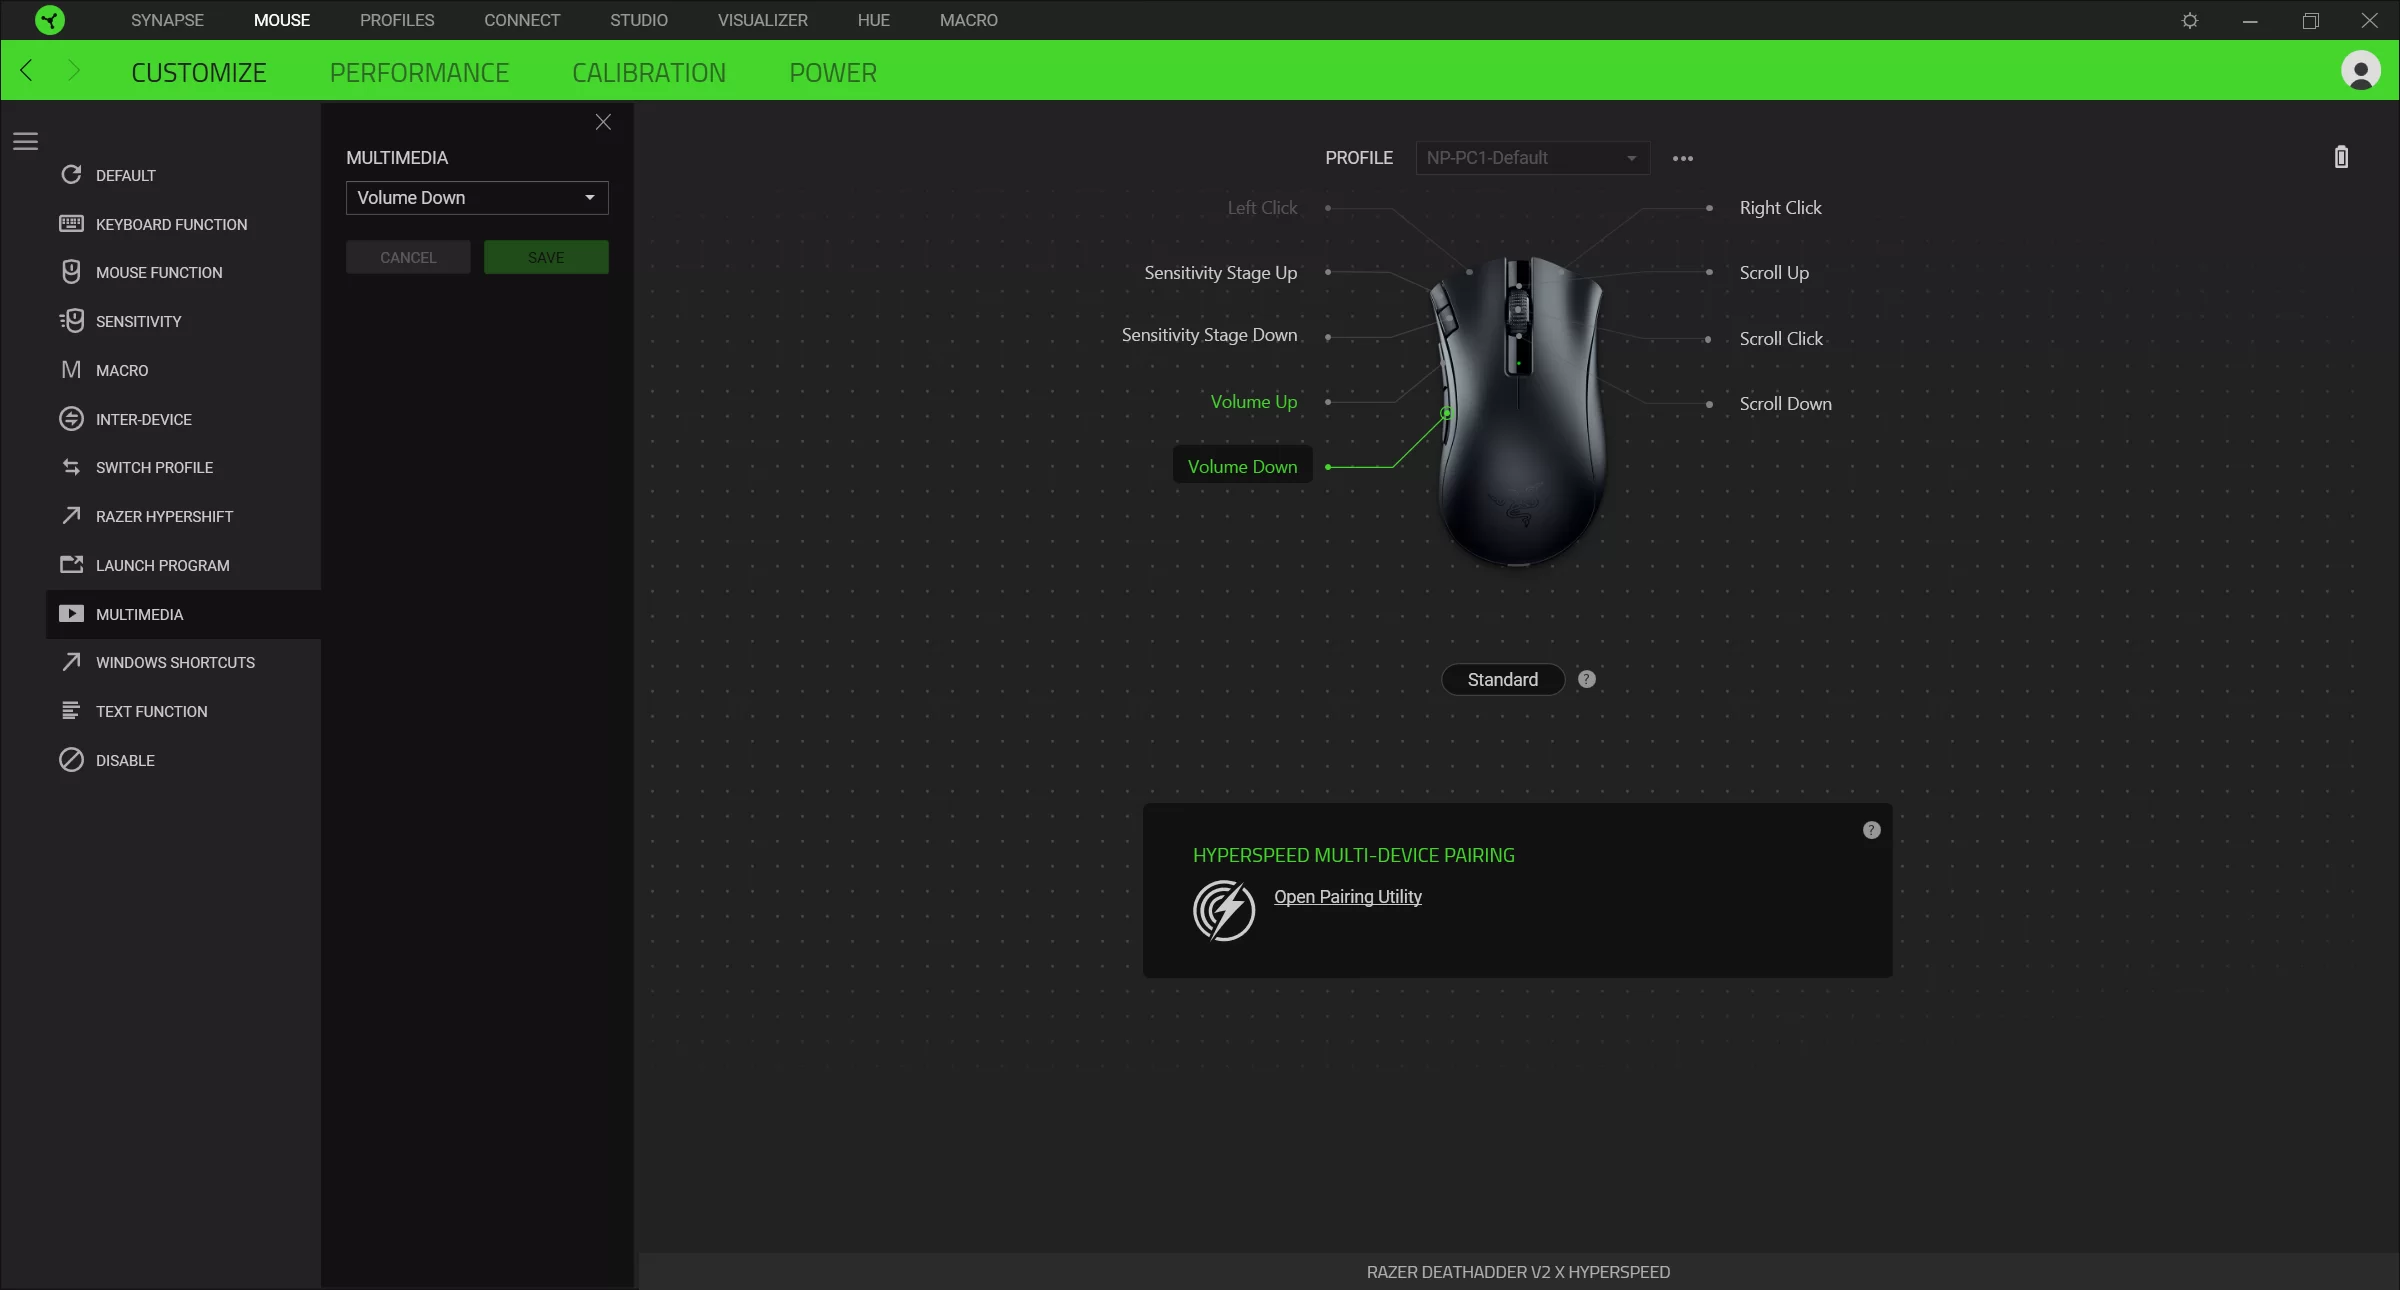The width and height of the screenshot is (2400, 1290).
Task: Click the Launch Program icon
Action: tap(71, 564)
